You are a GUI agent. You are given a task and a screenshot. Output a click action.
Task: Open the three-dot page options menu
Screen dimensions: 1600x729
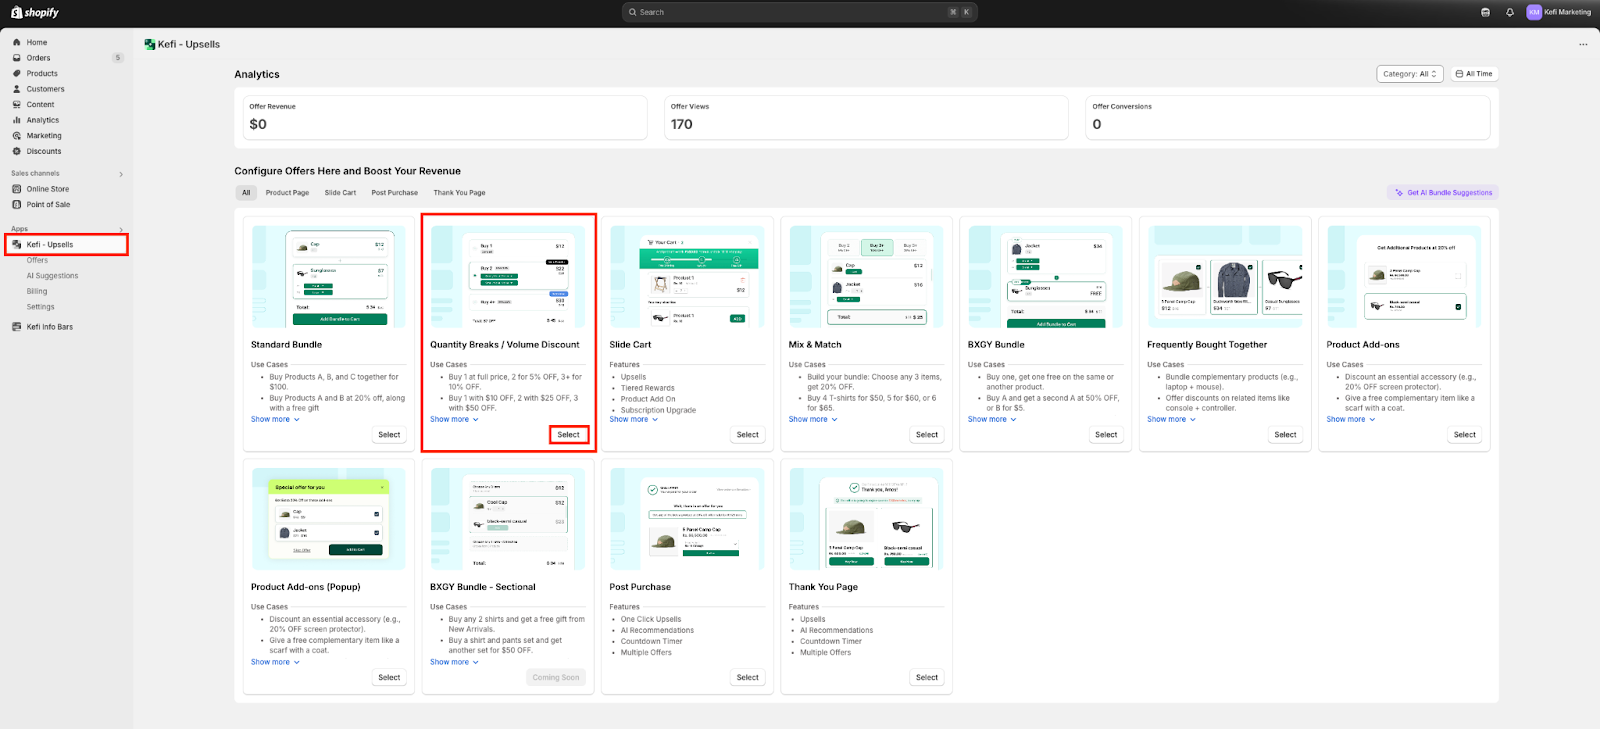tap(1583, 44)
